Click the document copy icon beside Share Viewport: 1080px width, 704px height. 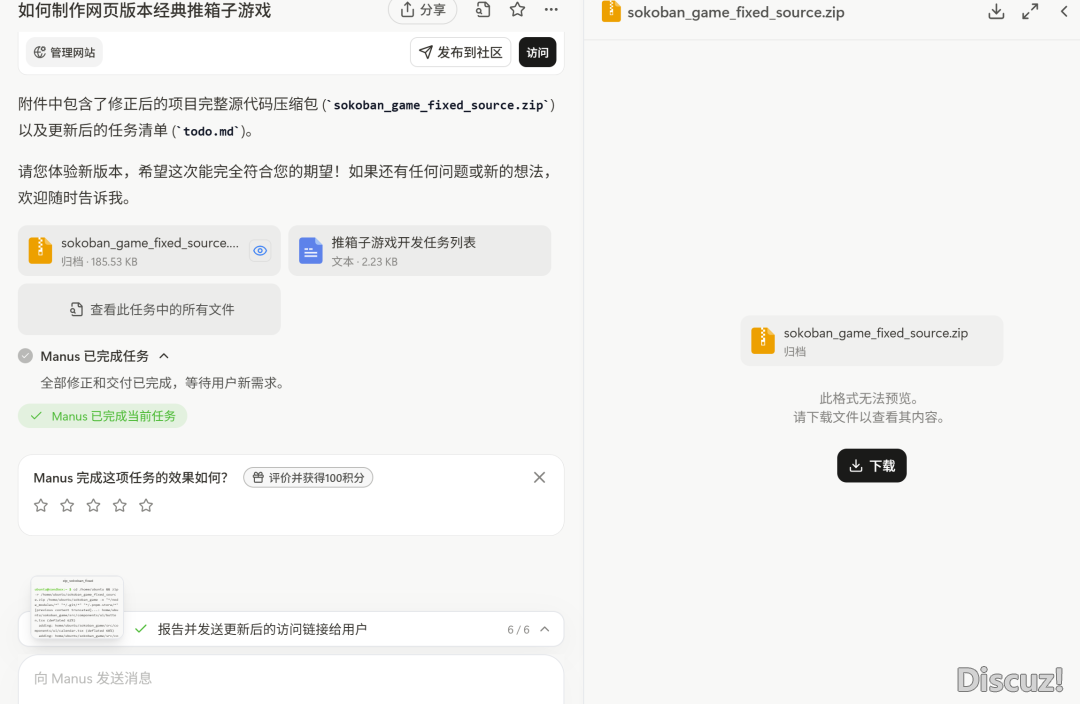pyautogui.click(x=483, y=10)
